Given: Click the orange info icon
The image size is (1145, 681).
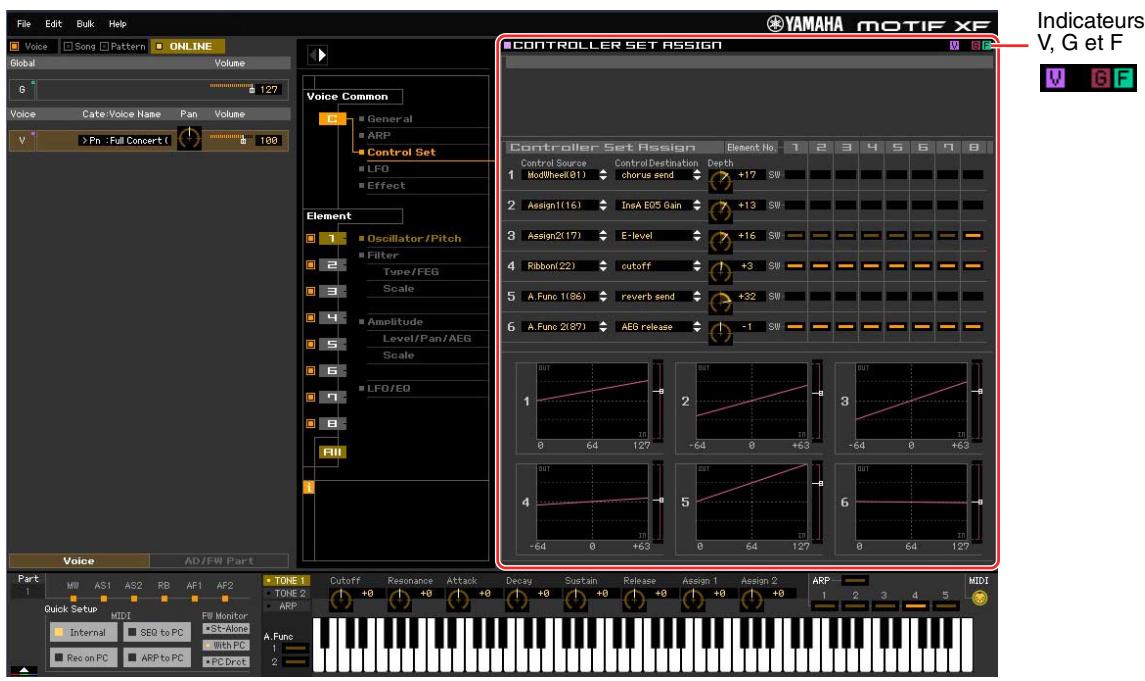Looking at the screenshot, I should point(309,487).
